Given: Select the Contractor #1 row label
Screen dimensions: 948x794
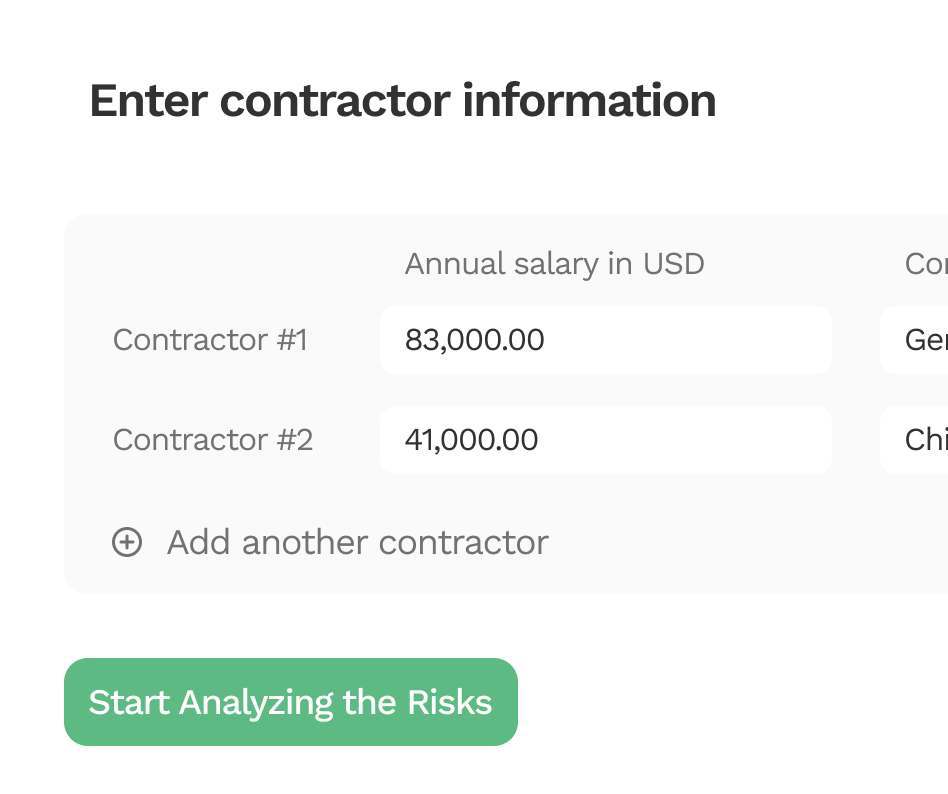Looking at the screenshot, I should pyautogui.click(x=210, y=340).
